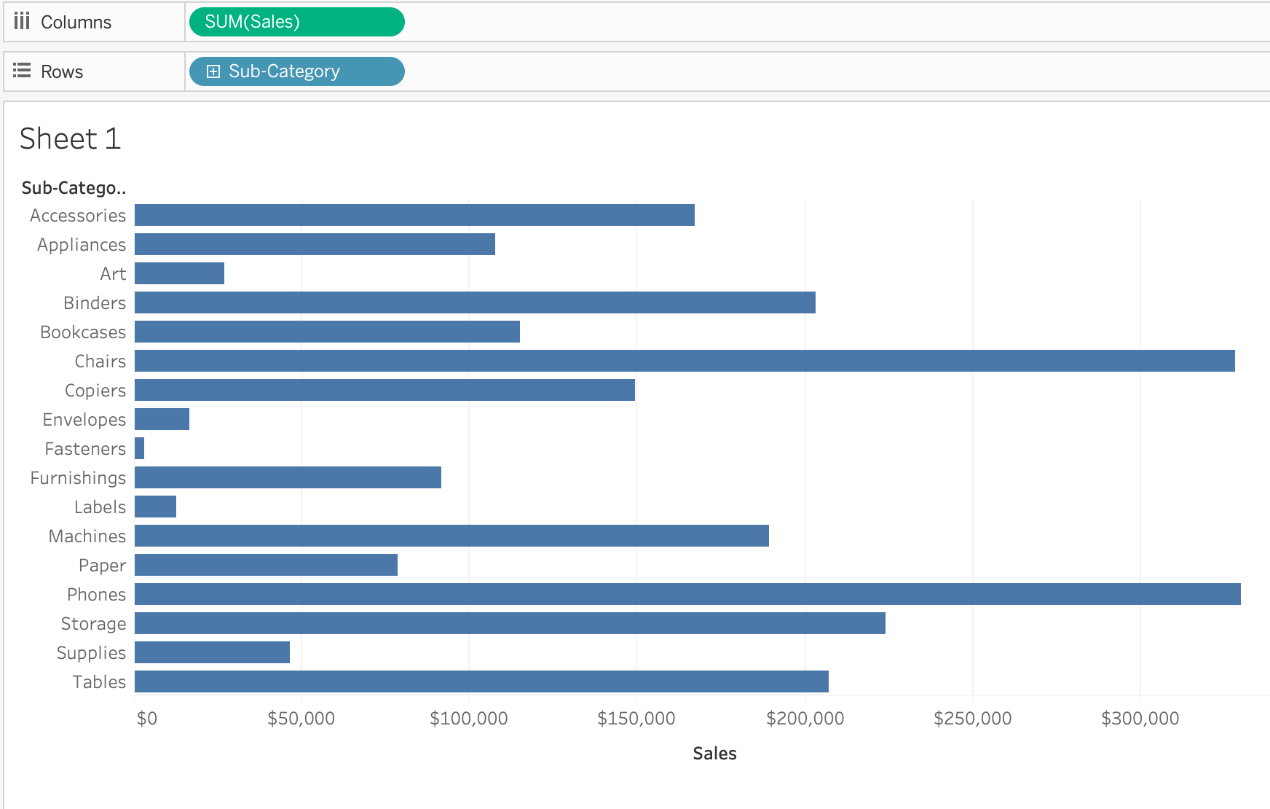
Task: Click the Sheet 1 title
Action: coord(70,139)
